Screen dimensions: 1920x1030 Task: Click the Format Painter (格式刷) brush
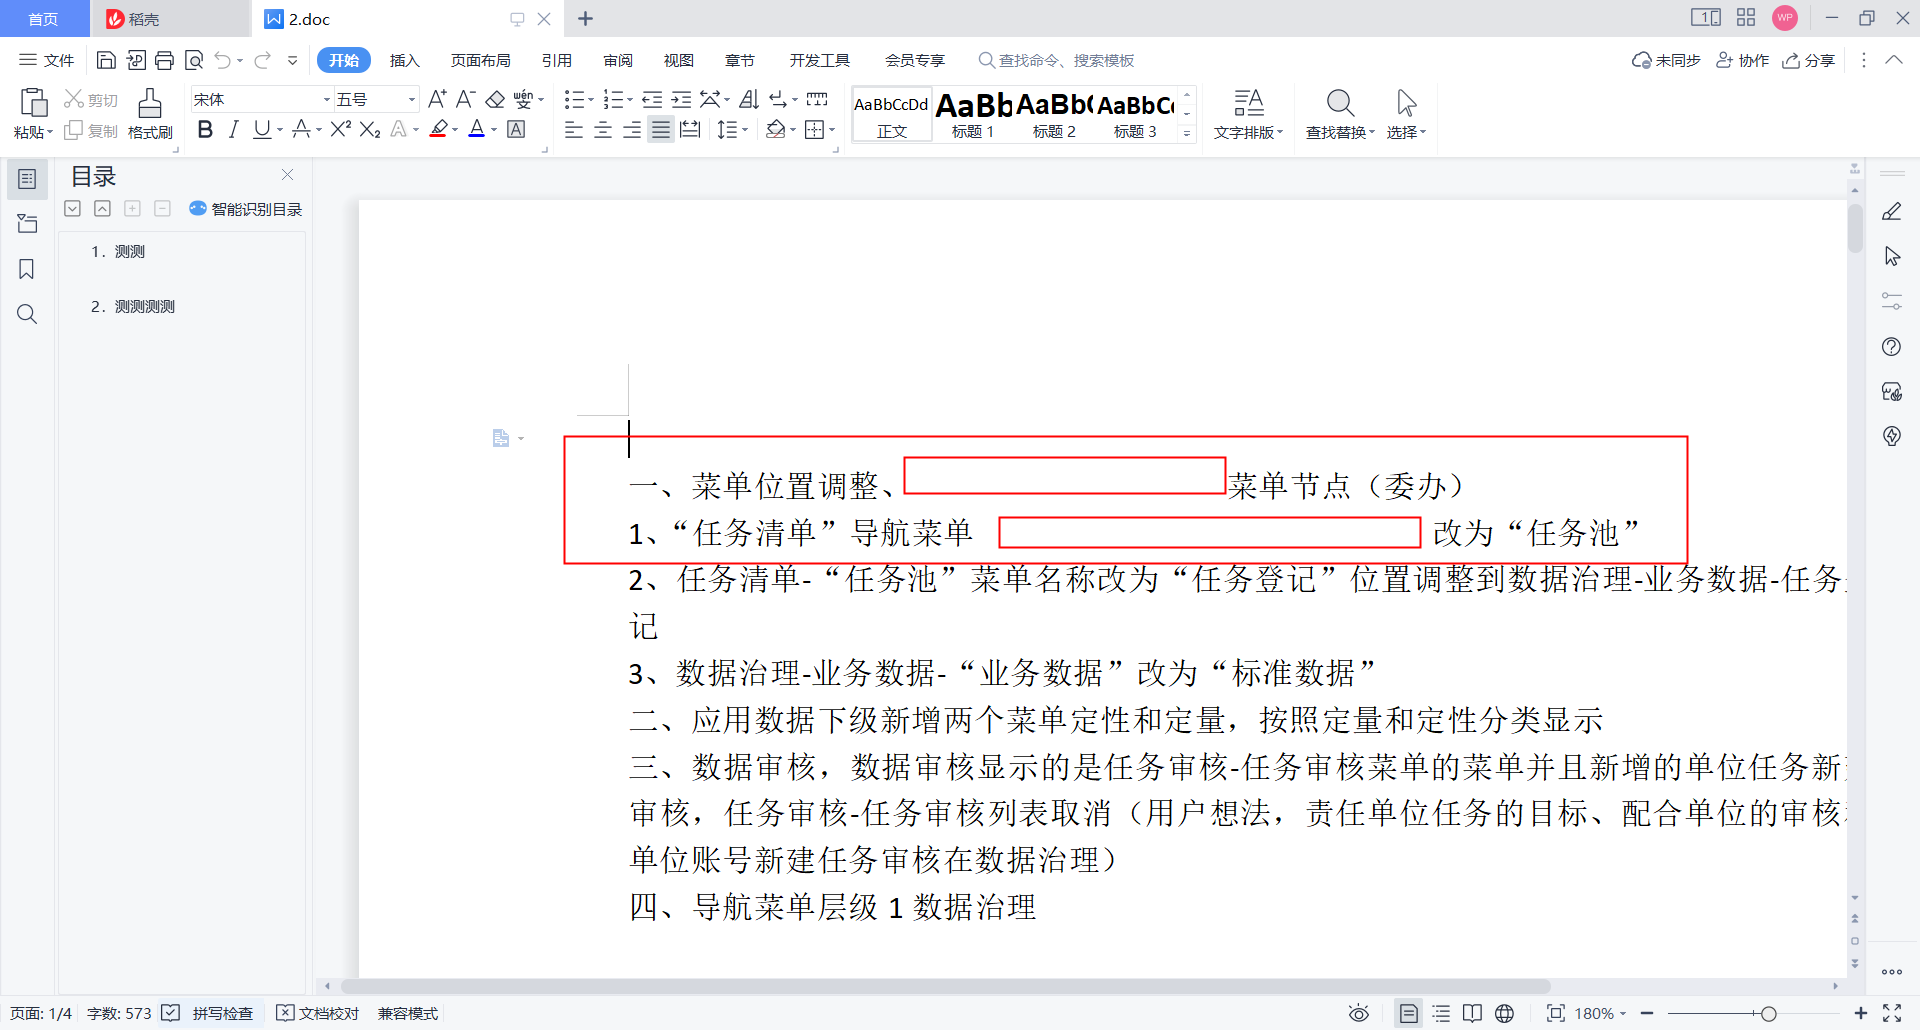click(x=150, y=114)
